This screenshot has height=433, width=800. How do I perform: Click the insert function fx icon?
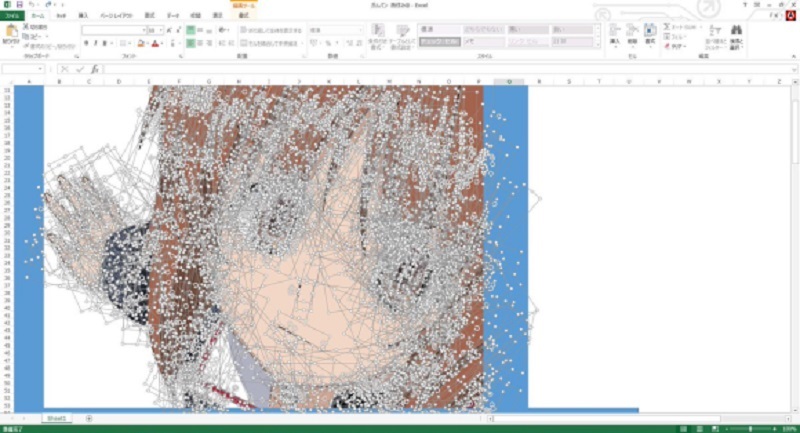pos(95,69)
